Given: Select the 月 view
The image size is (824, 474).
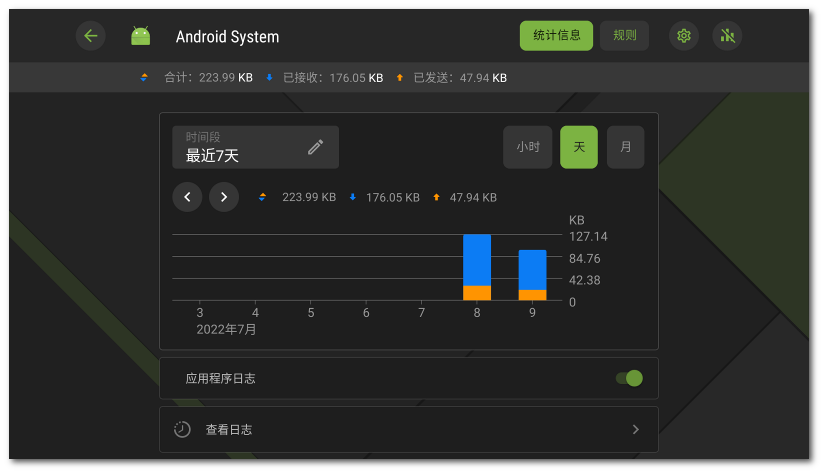Looking at the screenshot, I should (x=625, y=147).
